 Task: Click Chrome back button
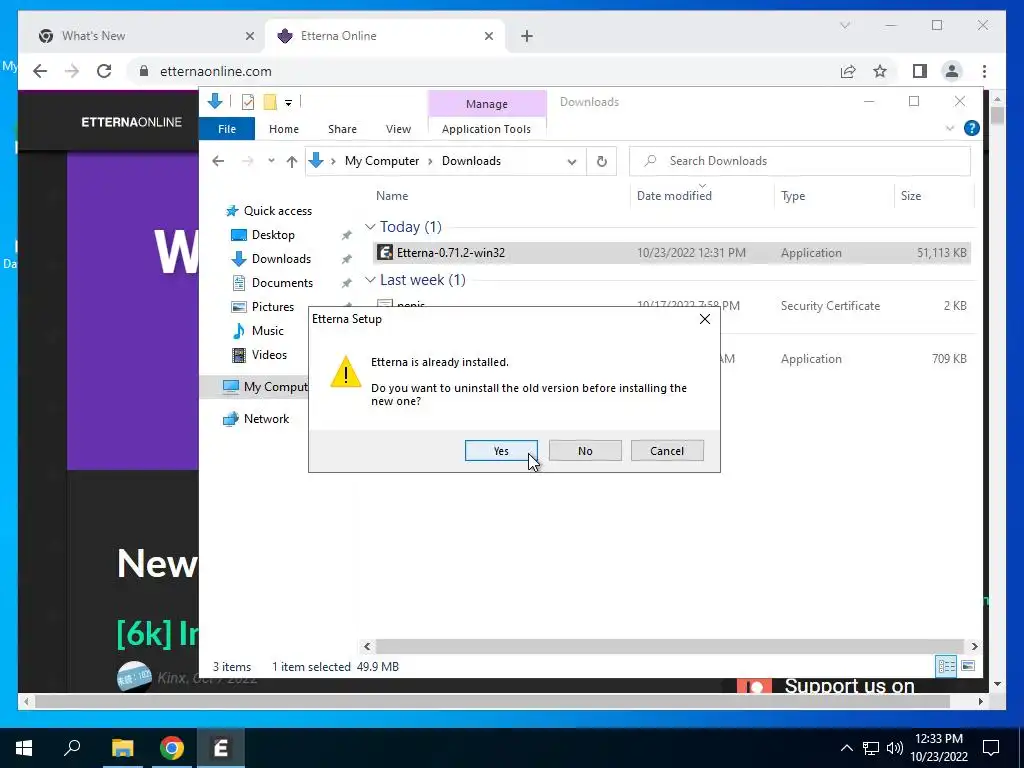coord(40,71)
